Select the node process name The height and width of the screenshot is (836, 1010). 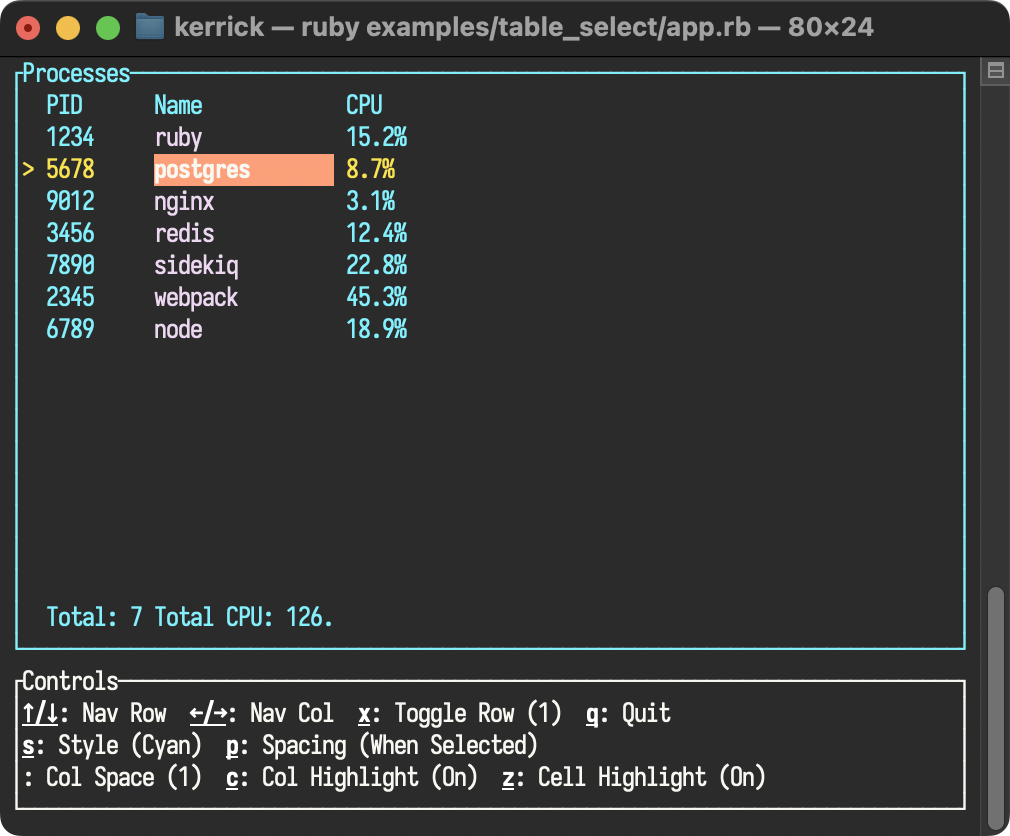[178, 329]
